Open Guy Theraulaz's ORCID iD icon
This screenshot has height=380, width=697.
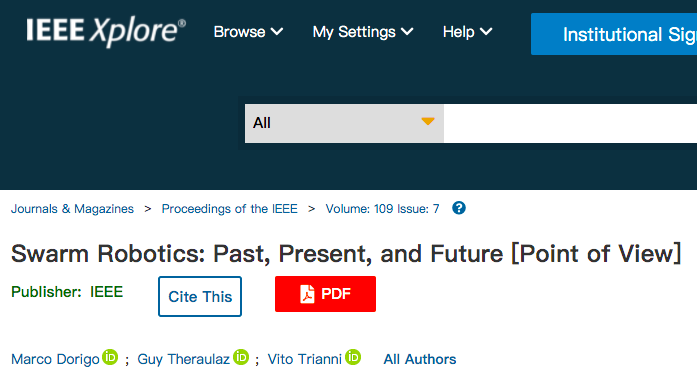click(x=241, y=357)
